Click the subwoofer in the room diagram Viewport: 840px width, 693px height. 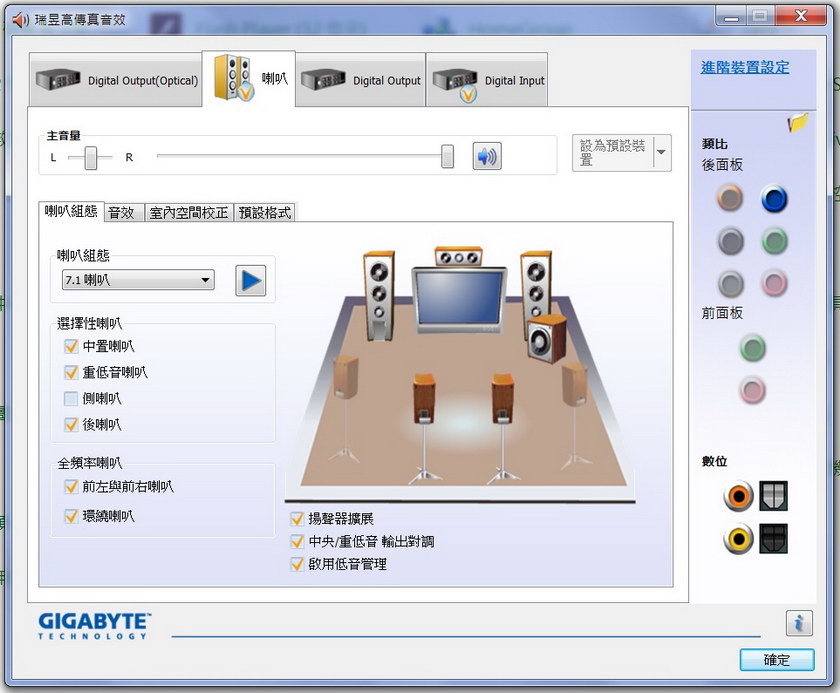coord(546,339)
